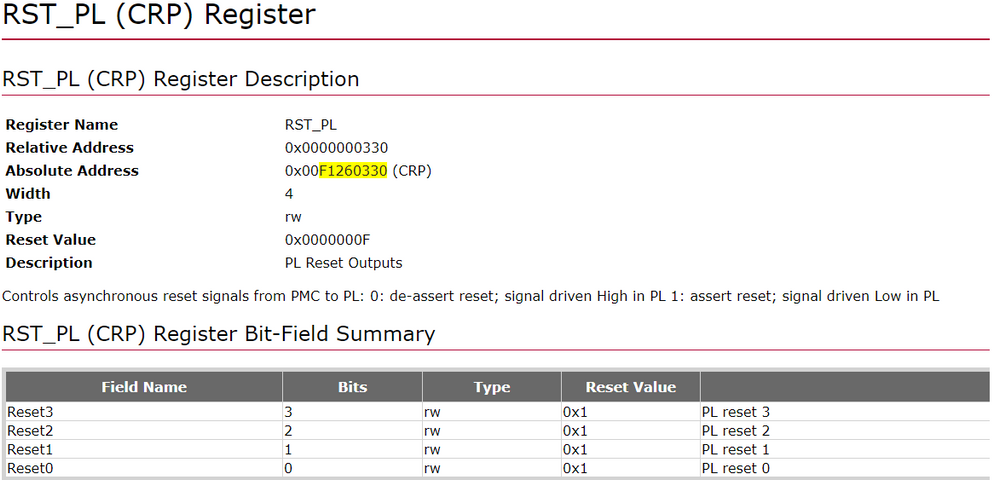Click the 'Field Name' column header
The height and width of the screenshot is (480, 999).
click(x=145, y=387)
